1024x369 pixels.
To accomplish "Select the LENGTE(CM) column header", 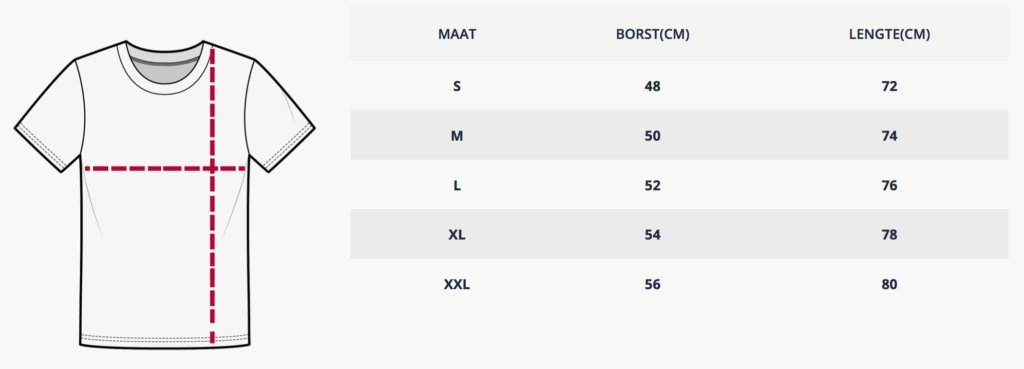I will tap(889, 35).
